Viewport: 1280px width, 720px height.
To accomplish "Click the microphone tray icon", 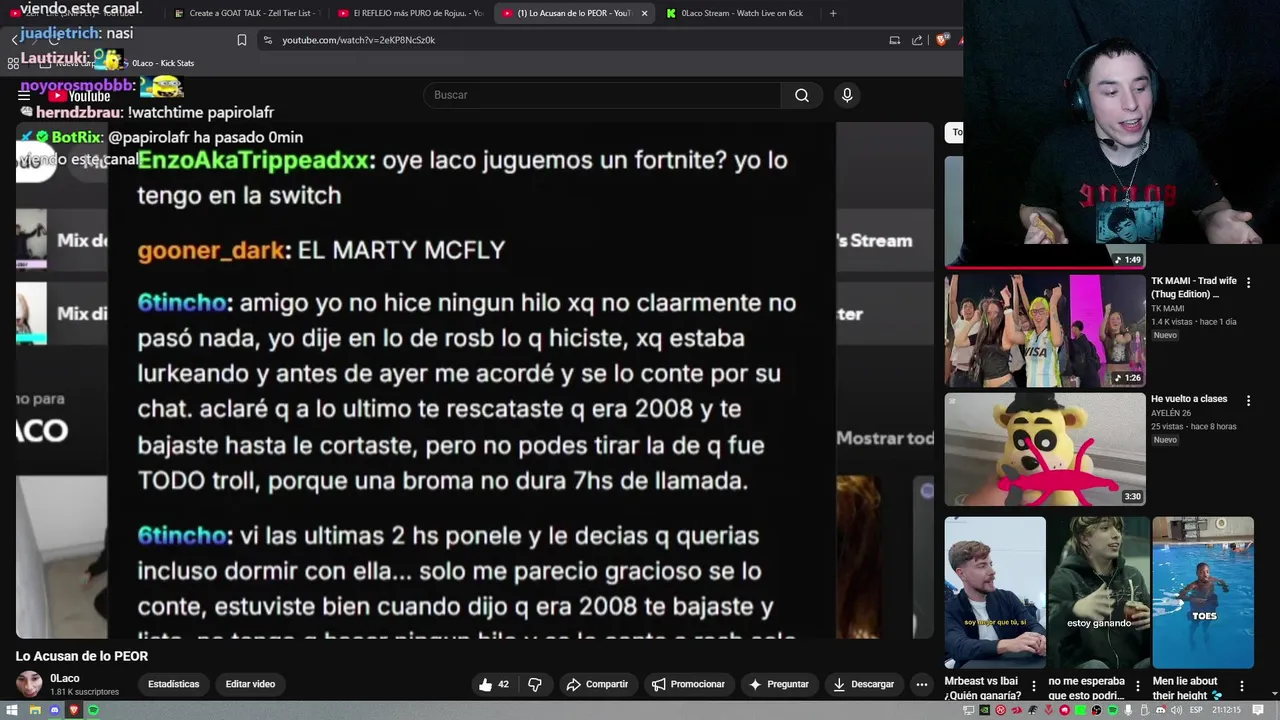I will [1128, 710].
